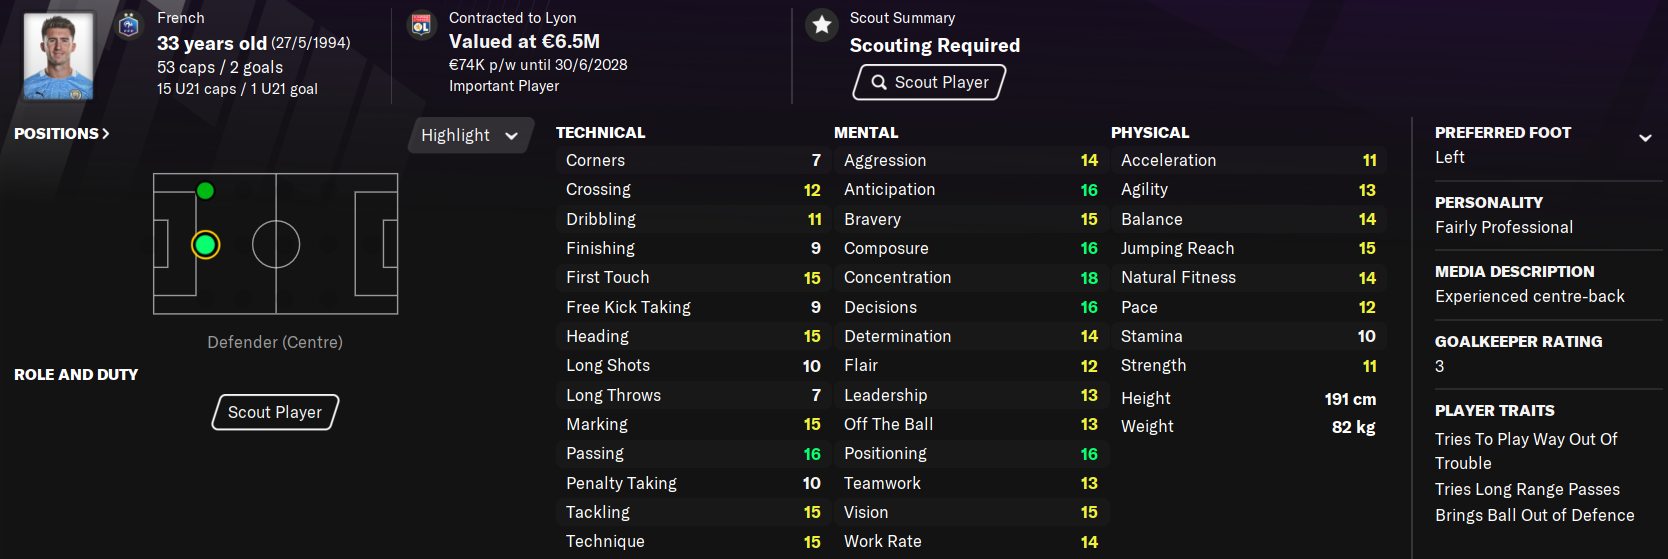
Task: Click the player portrait photo
Action: [59, 56]
